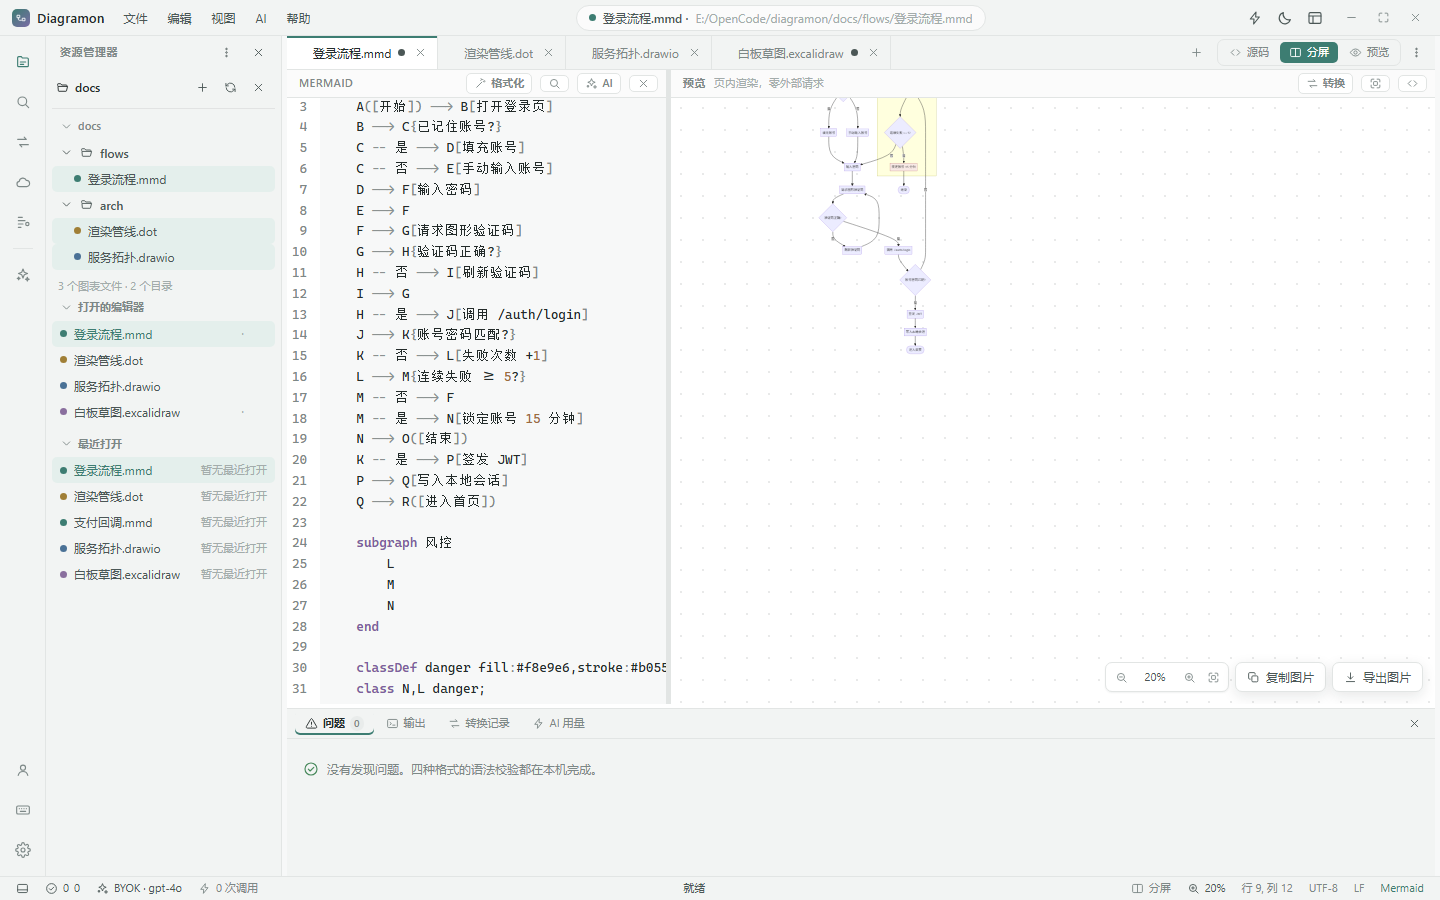Image resolution: width=1440 pixels, height=900 pixels.
Task: Switch to 预览 preview-only view
Action: 1369,52
